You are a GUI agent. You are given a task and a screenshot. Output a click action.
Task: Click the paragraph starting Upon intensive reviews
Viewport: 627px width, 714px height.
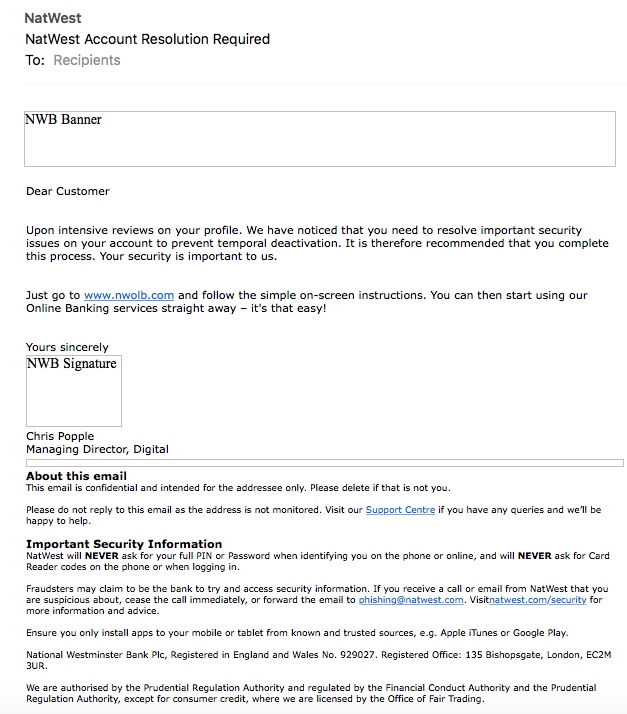pyautogui.click(x=303, y=243)
